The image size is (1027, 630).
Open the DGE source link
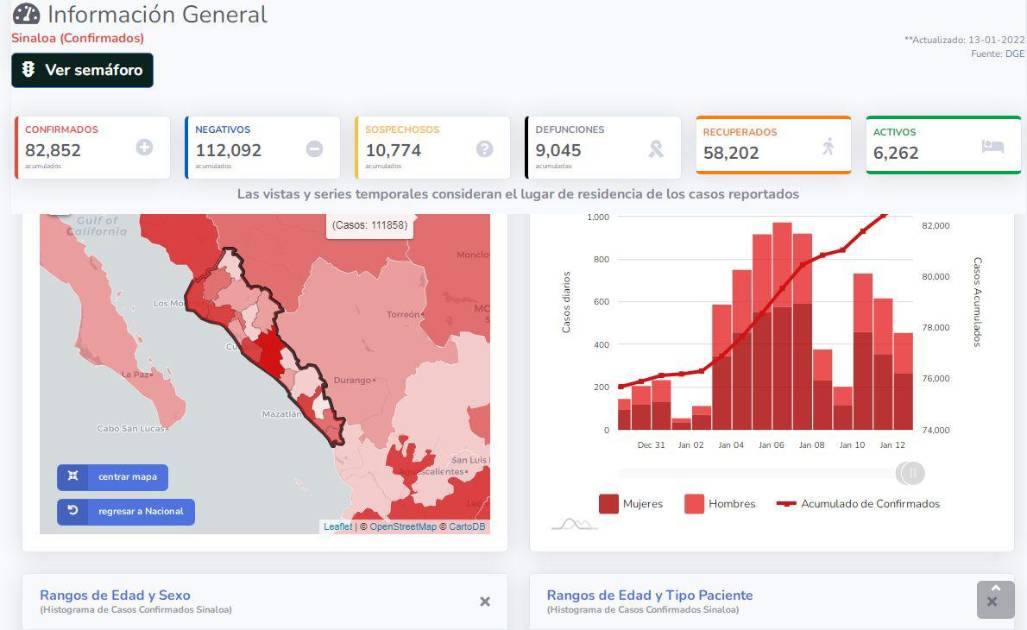[1014, 54]
